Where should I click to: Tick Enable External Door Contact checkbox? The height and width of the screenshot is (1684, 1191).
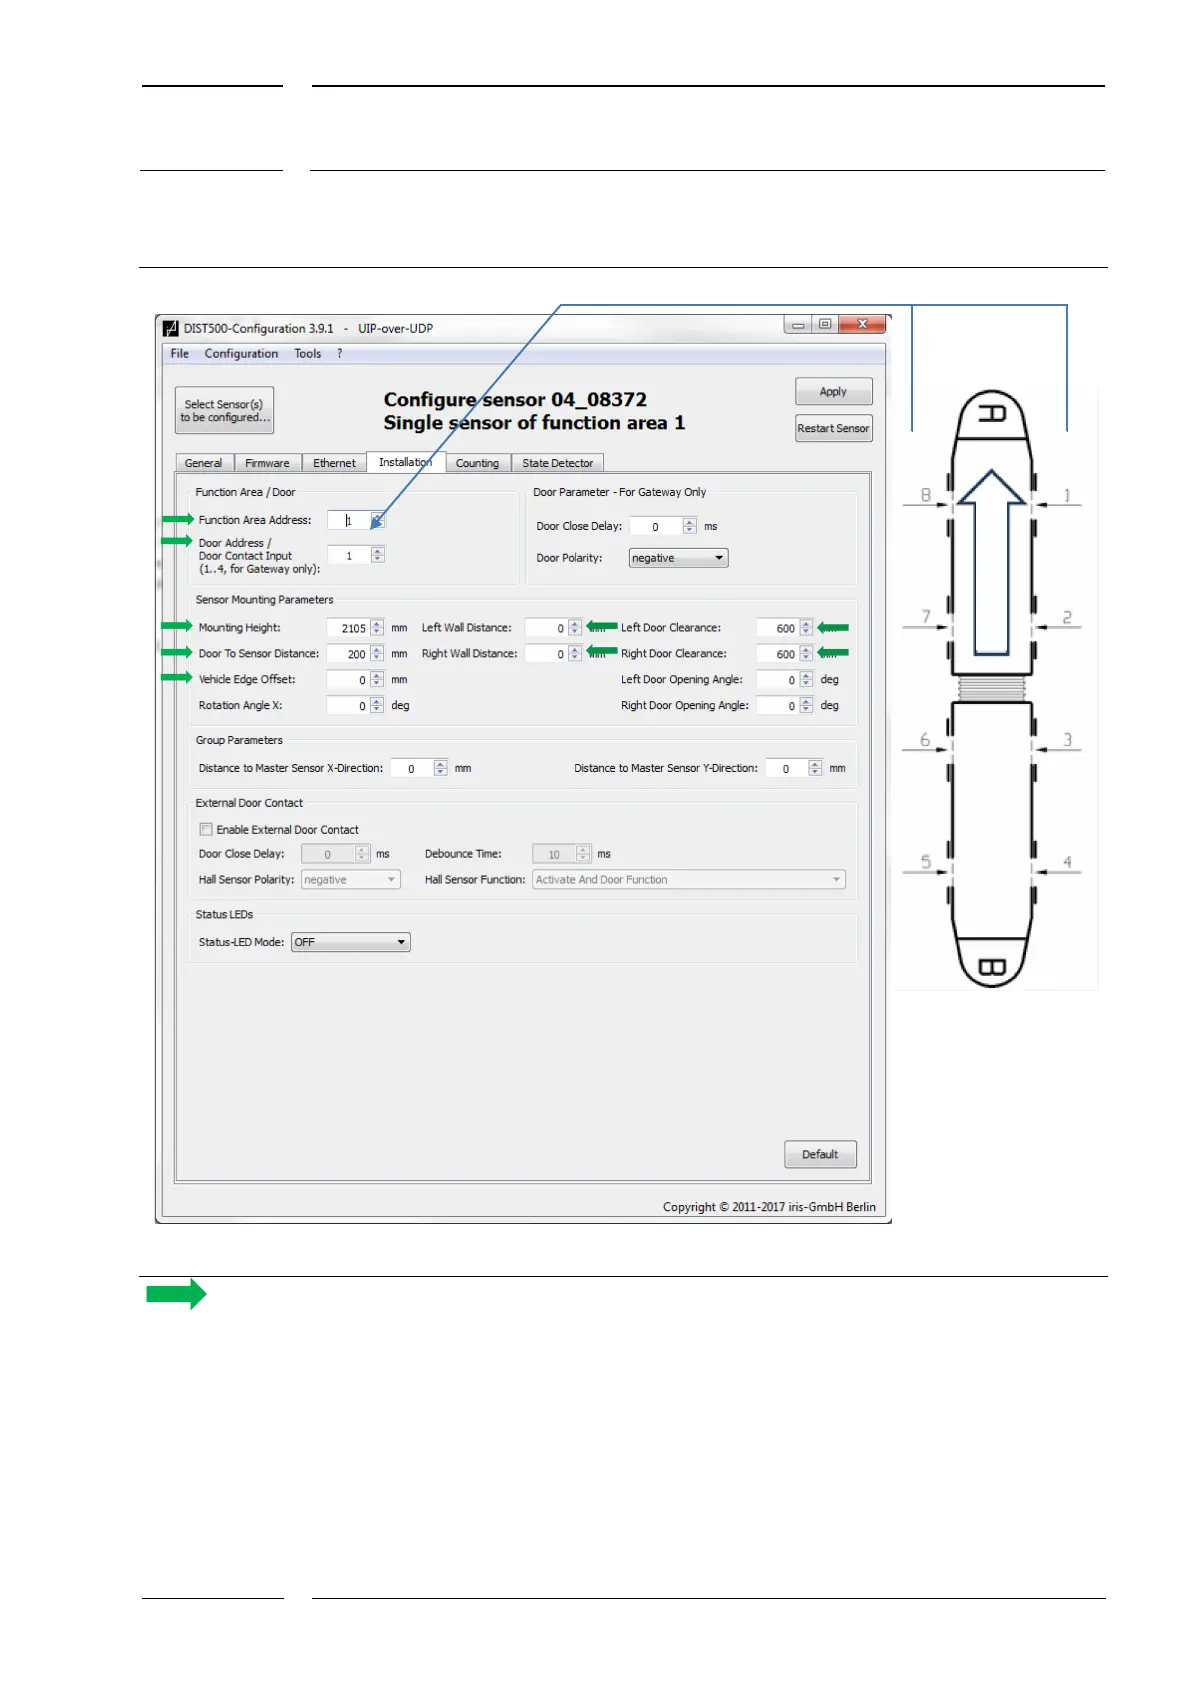[206, 829]
